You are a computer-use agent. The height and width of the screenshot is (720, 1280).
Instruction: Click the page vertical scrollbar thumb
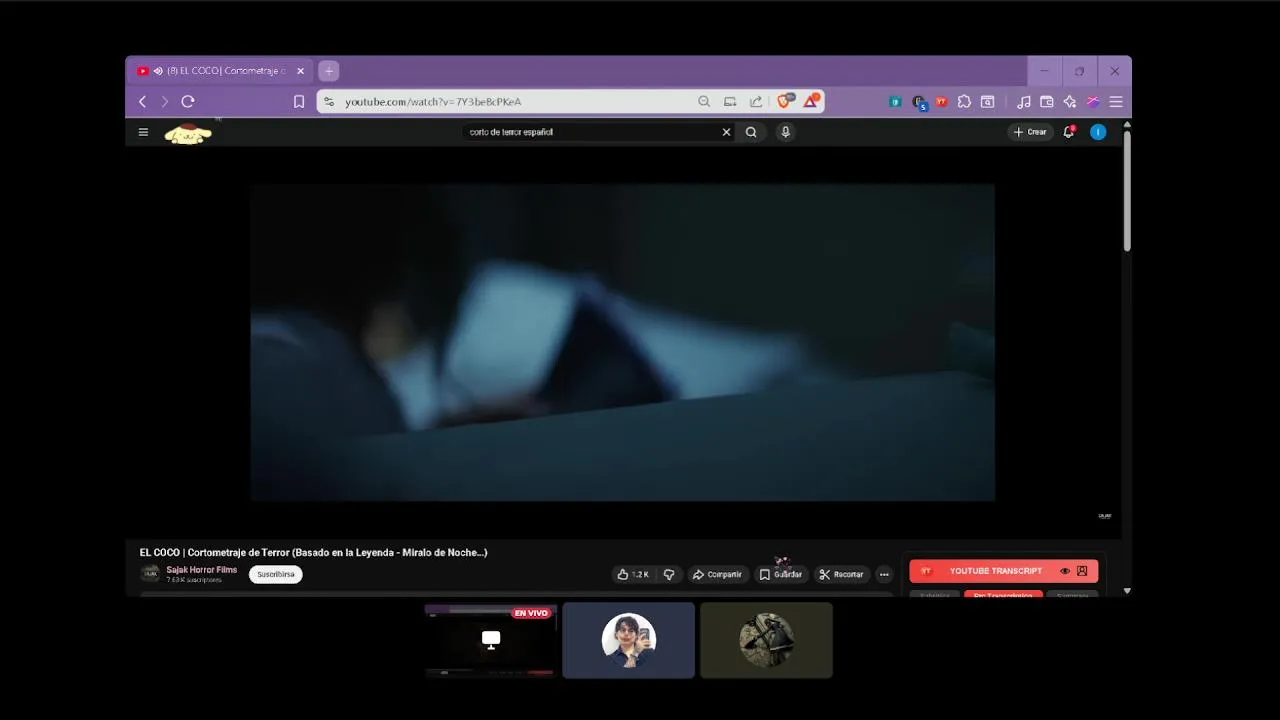coord(1127,190)
